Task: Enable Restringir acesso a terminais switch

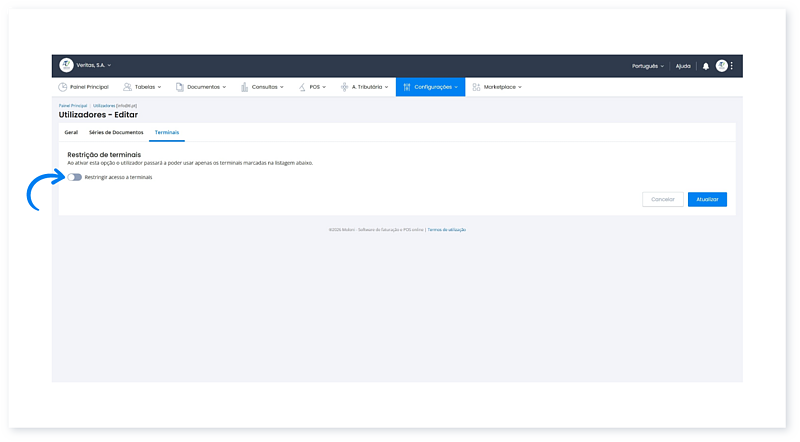Action: pyautogui.click(x=75, y=177)
